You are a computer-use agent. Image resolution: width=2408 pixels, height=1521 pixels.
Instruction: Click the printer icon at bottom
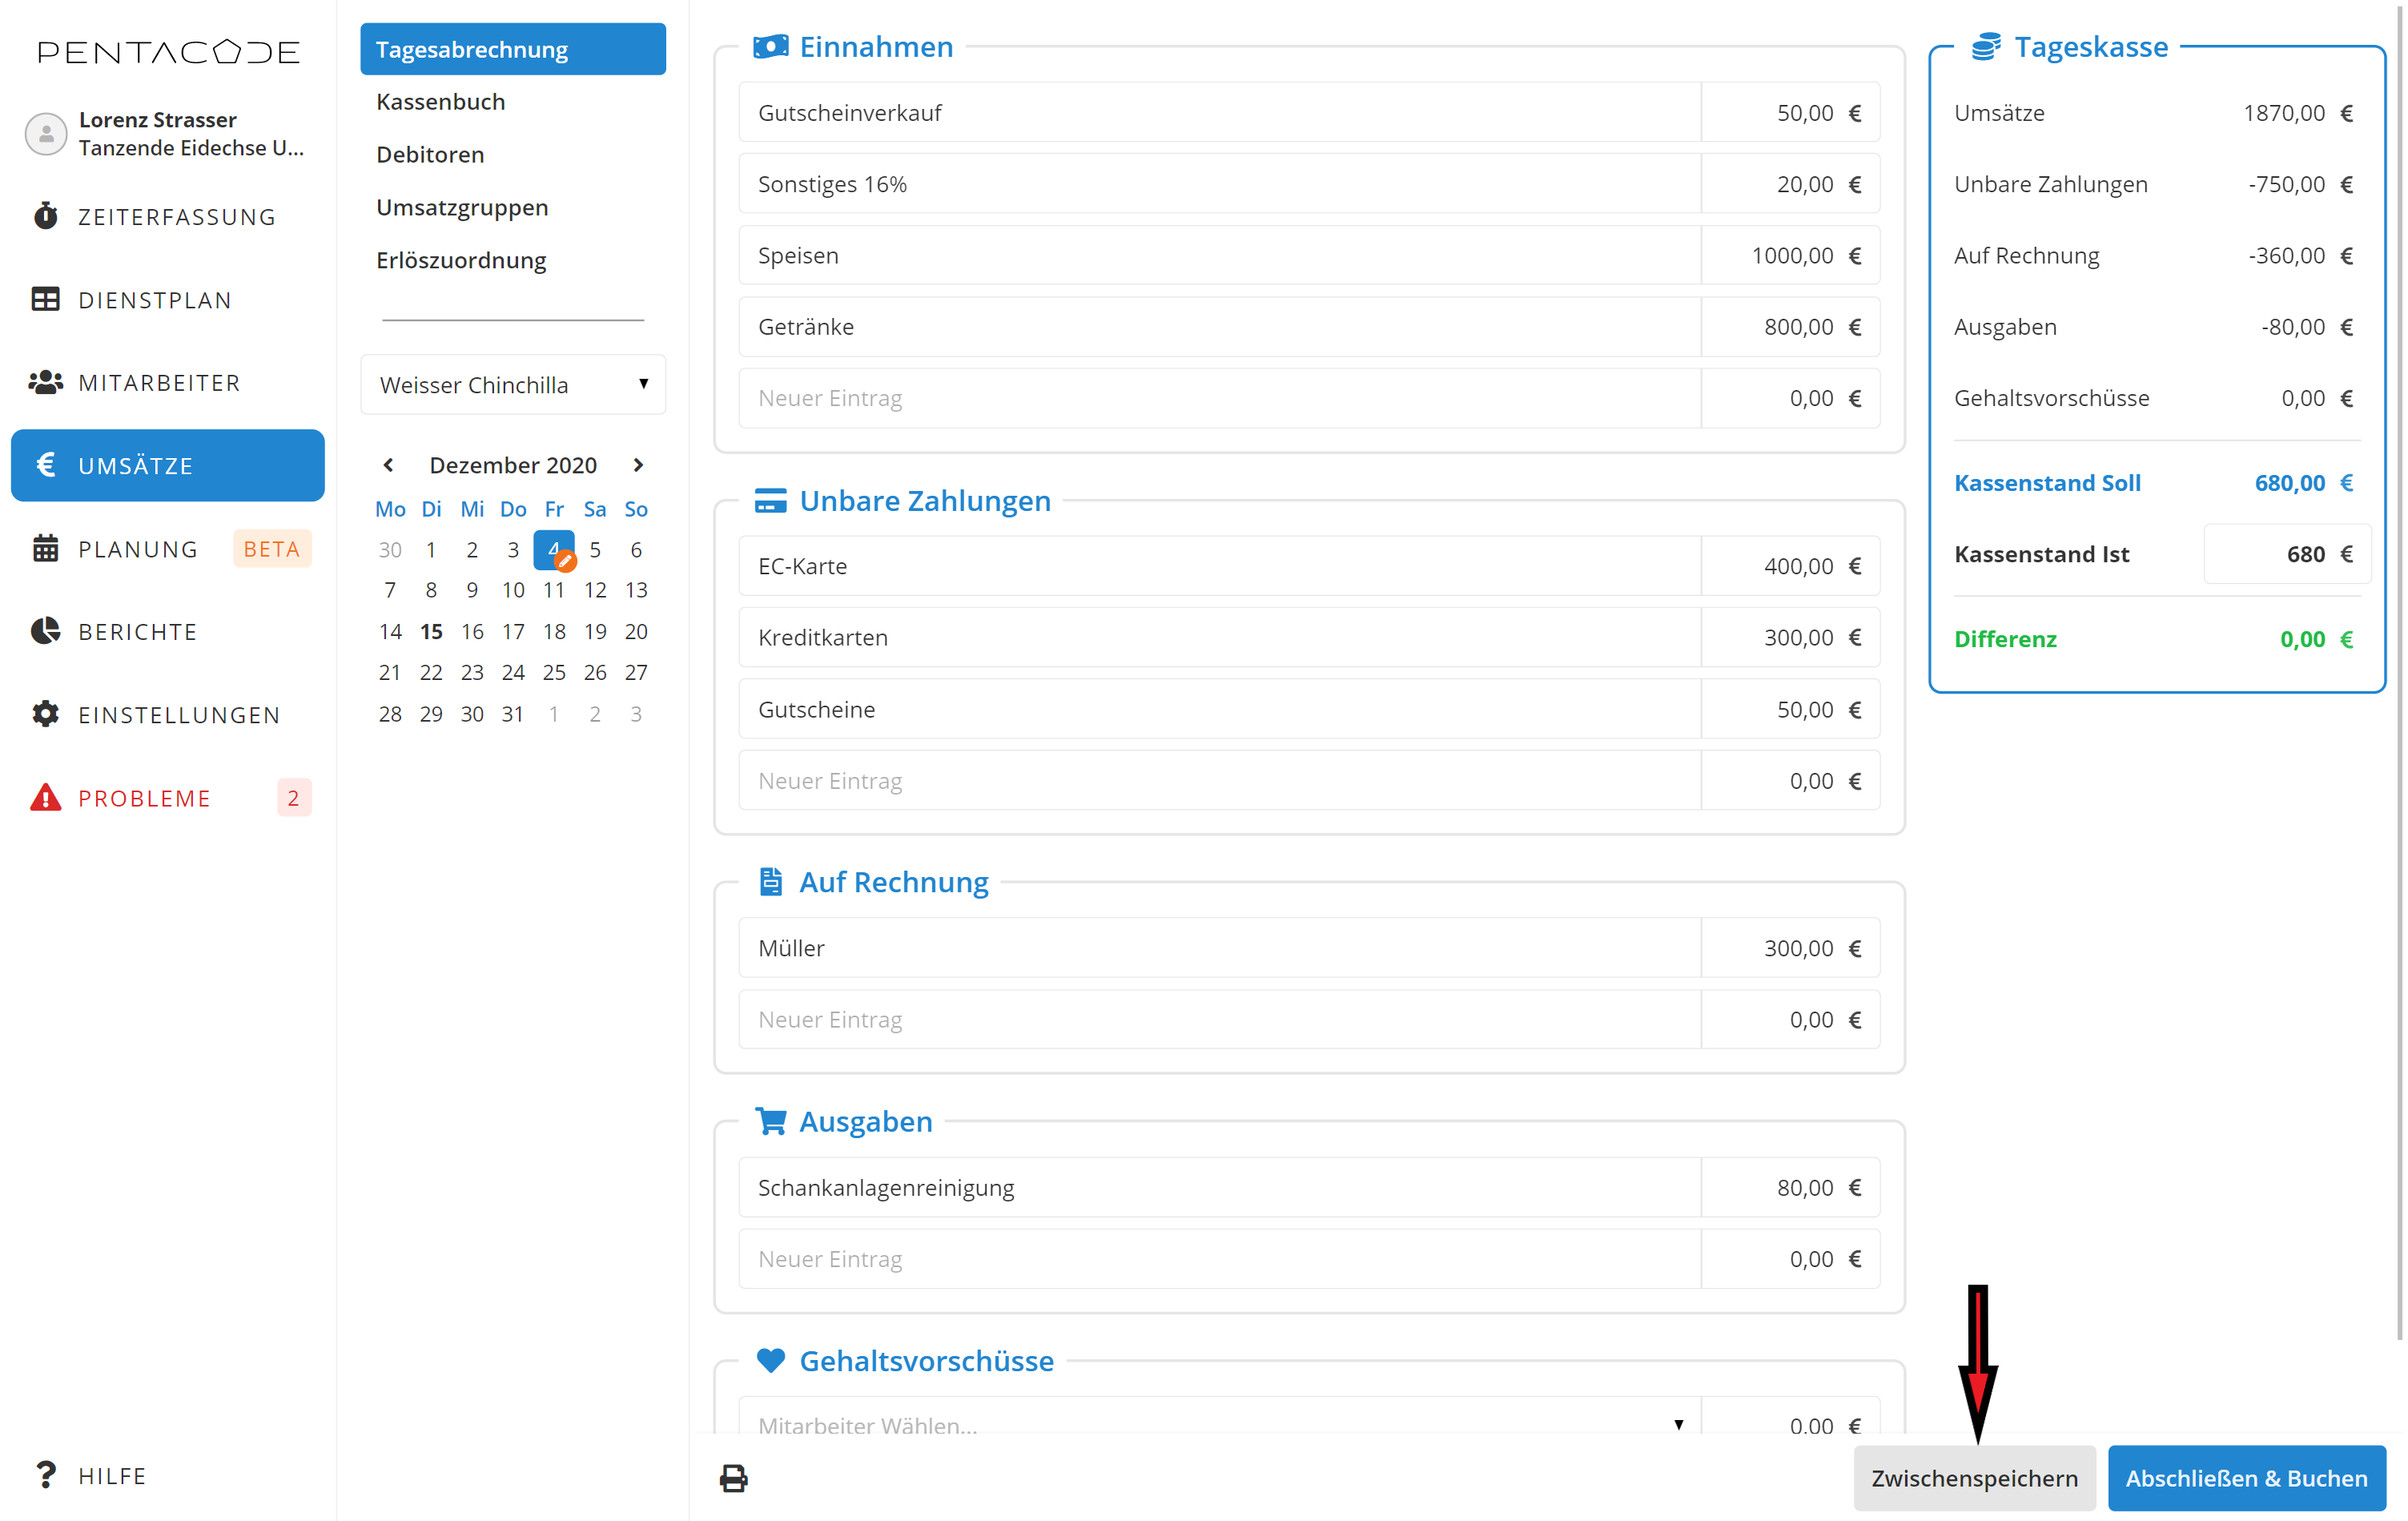coord(733,1478)
